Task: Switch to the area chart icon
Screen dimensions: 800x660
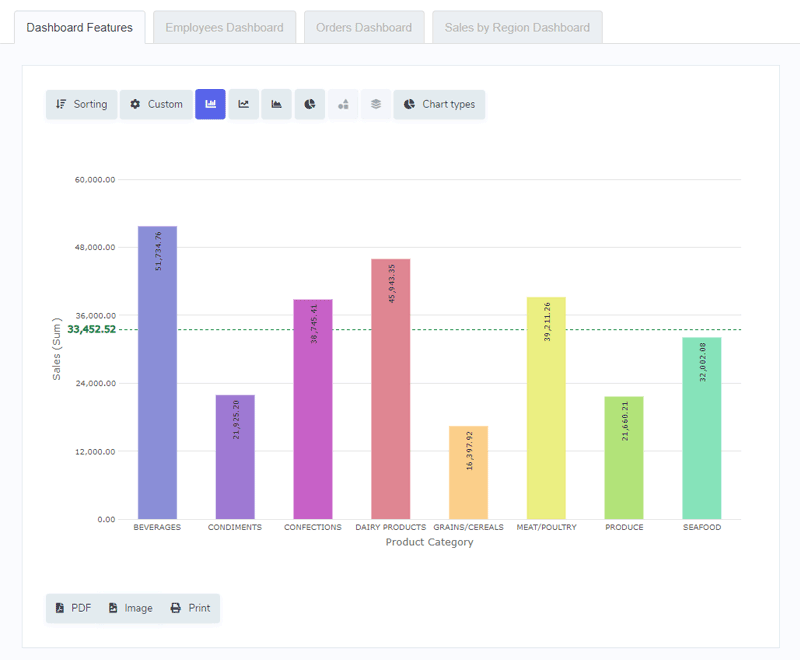Action: tap(277, 104)
